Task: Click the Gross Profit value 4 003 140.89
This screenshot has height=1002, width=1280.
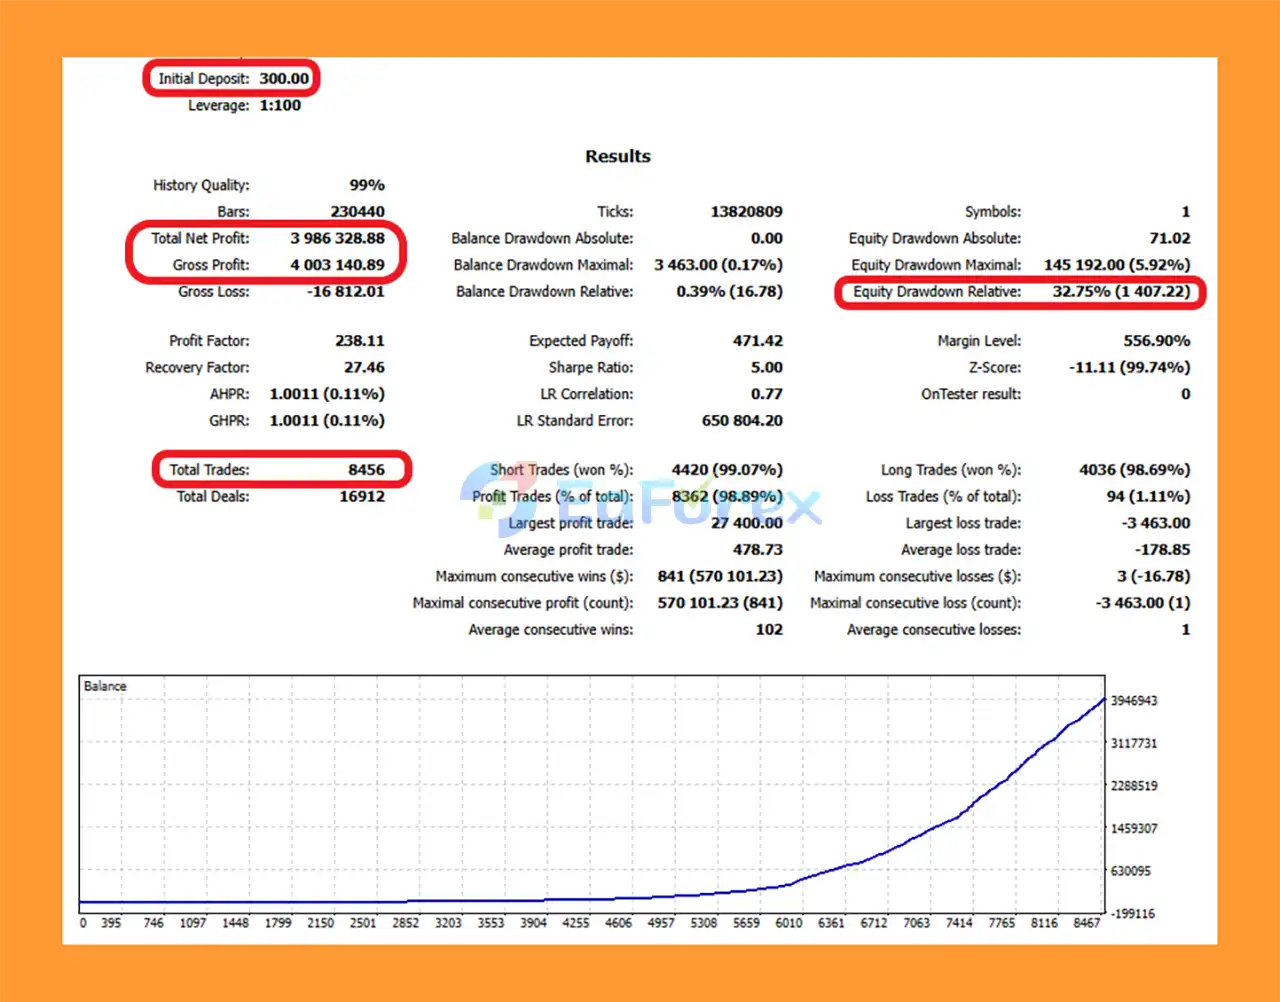Action: tap(337, 265)
